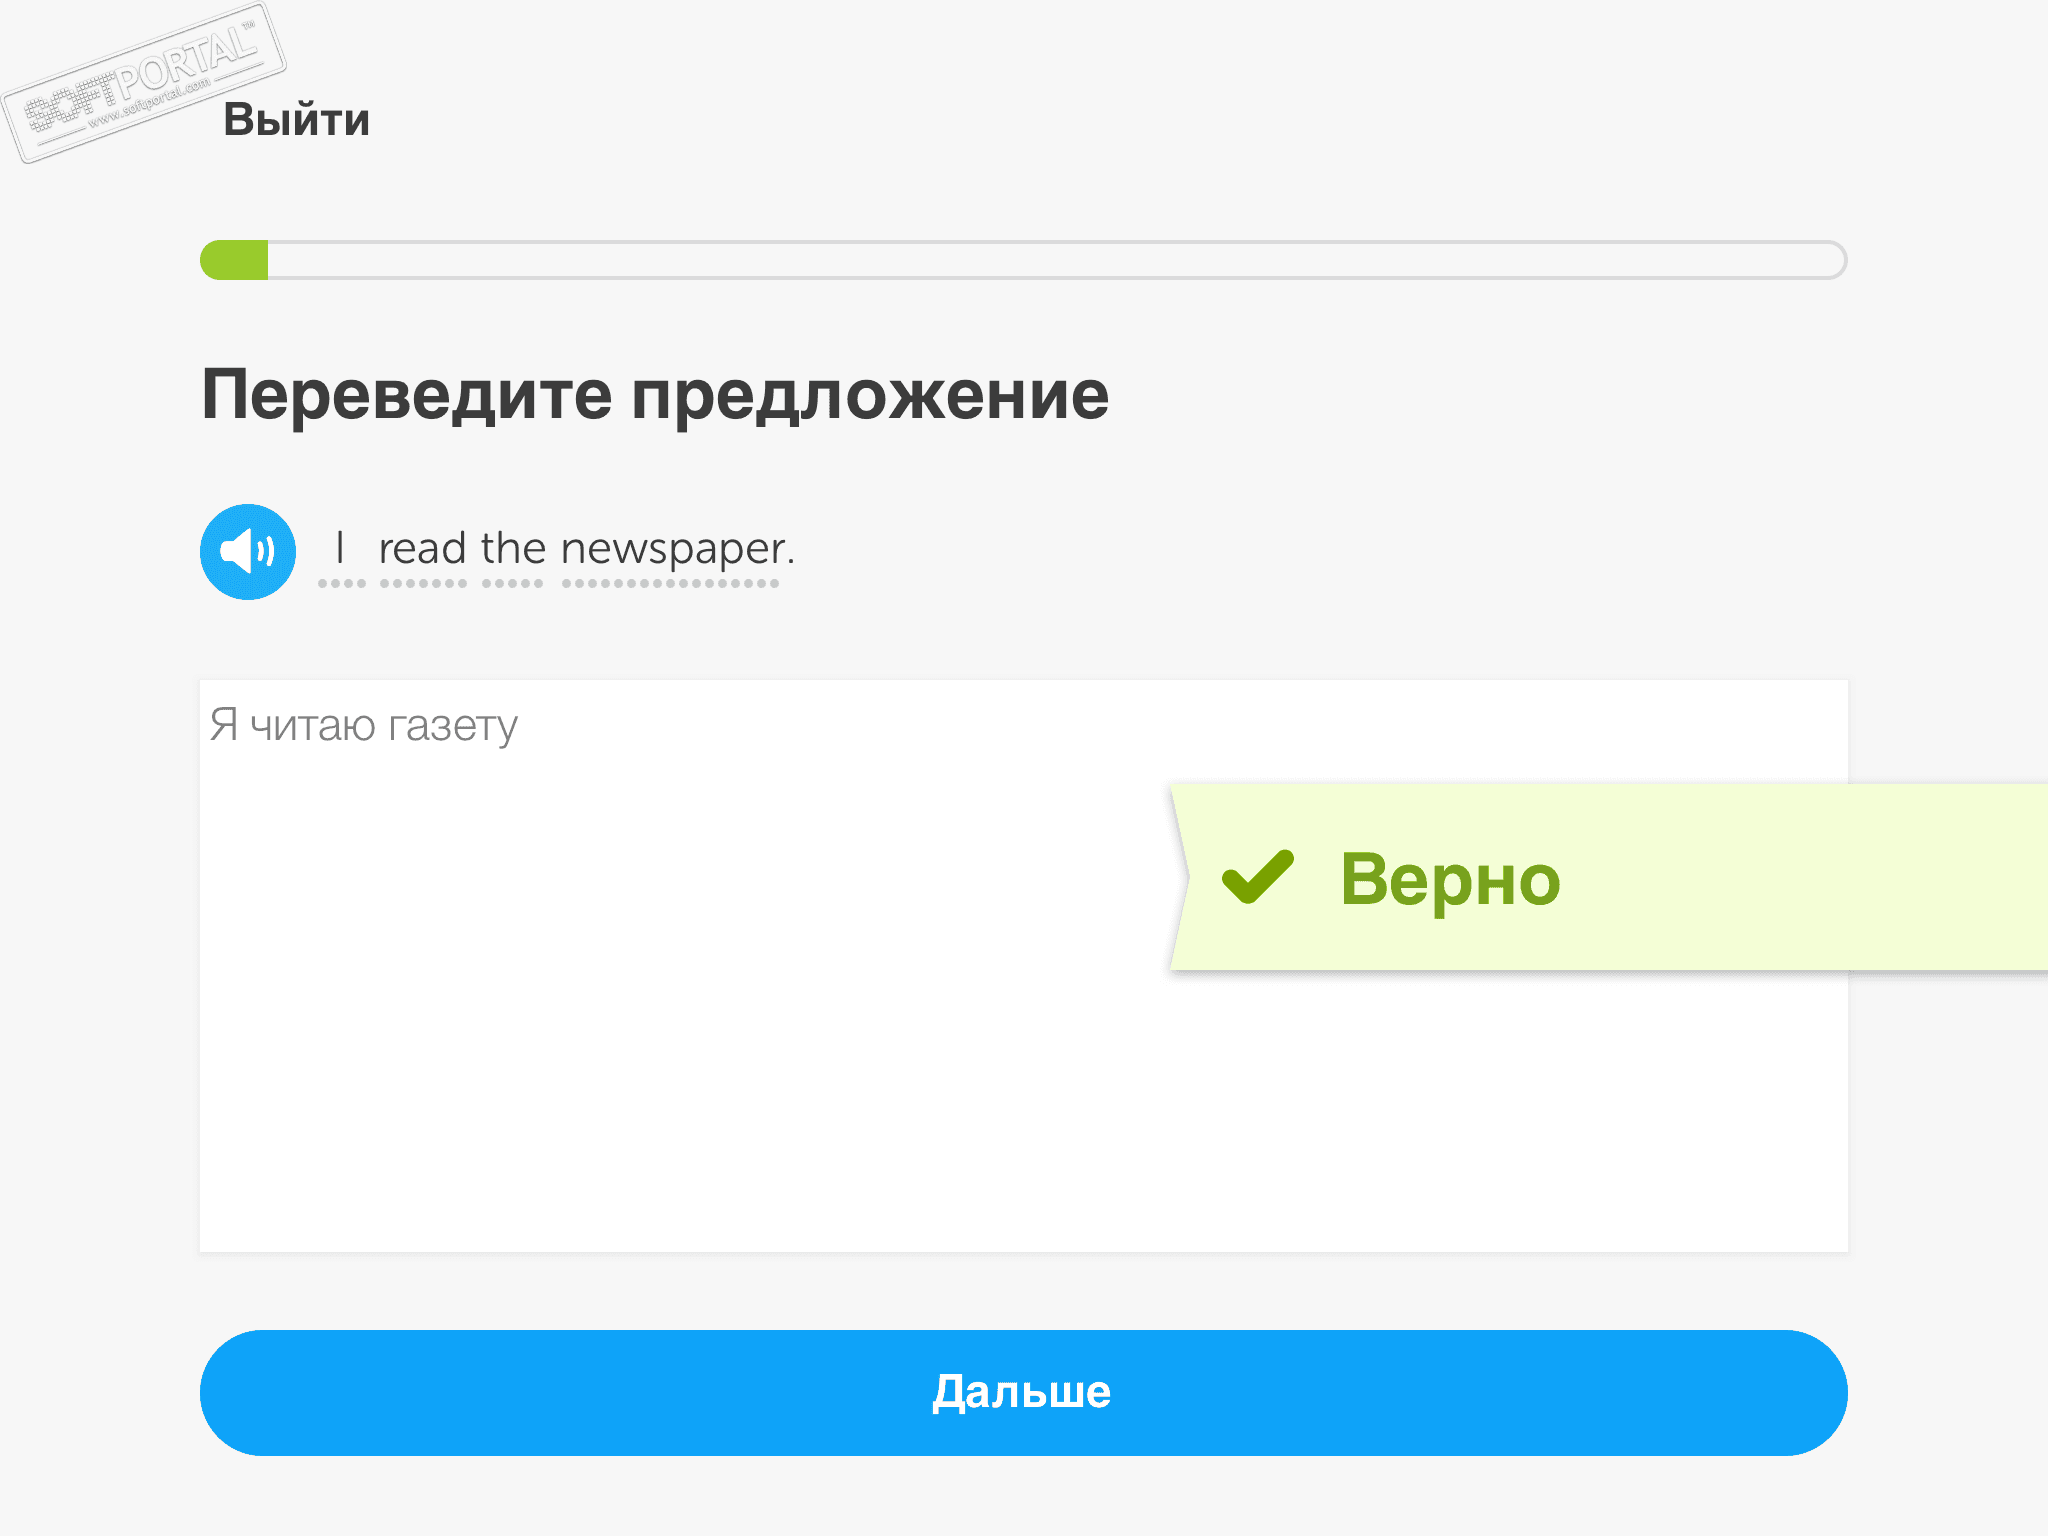Image resolution: width=2048 pixels, height=1536 pixels.
Task: Place cursor in word "газету" in the answer
Action: [452, 726]
